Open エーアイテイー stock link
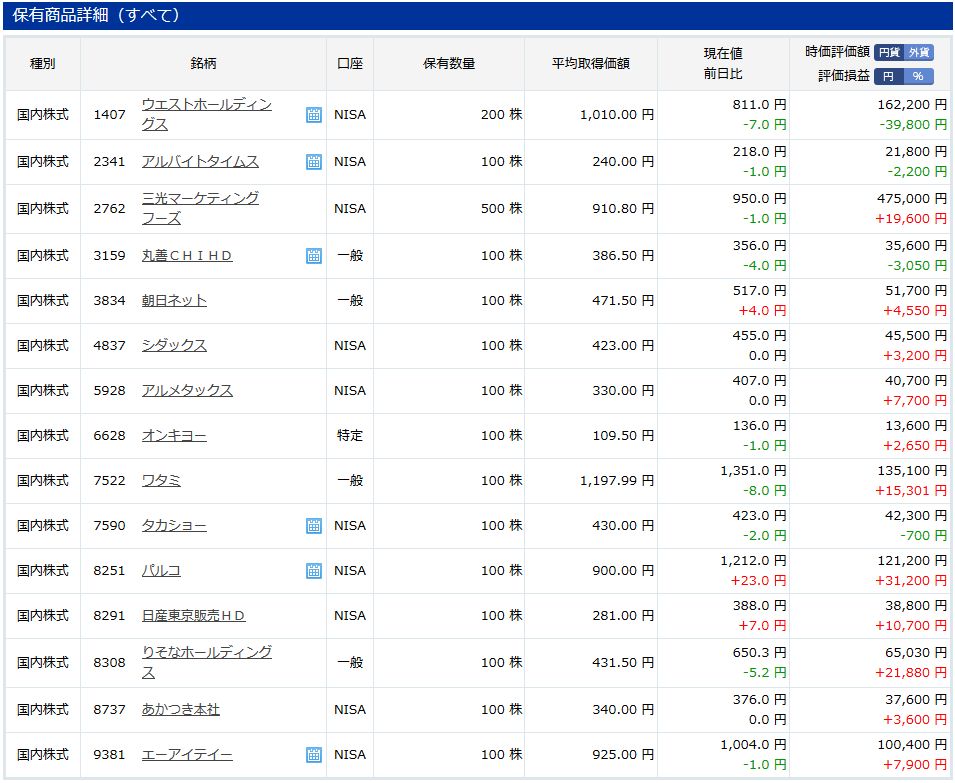The height and width of the screenshot is (783, 955). (187, 754)
